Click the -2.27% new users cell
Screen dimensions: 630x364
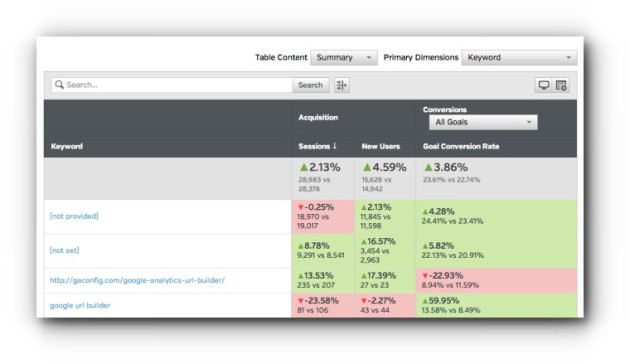pos(385,305)
